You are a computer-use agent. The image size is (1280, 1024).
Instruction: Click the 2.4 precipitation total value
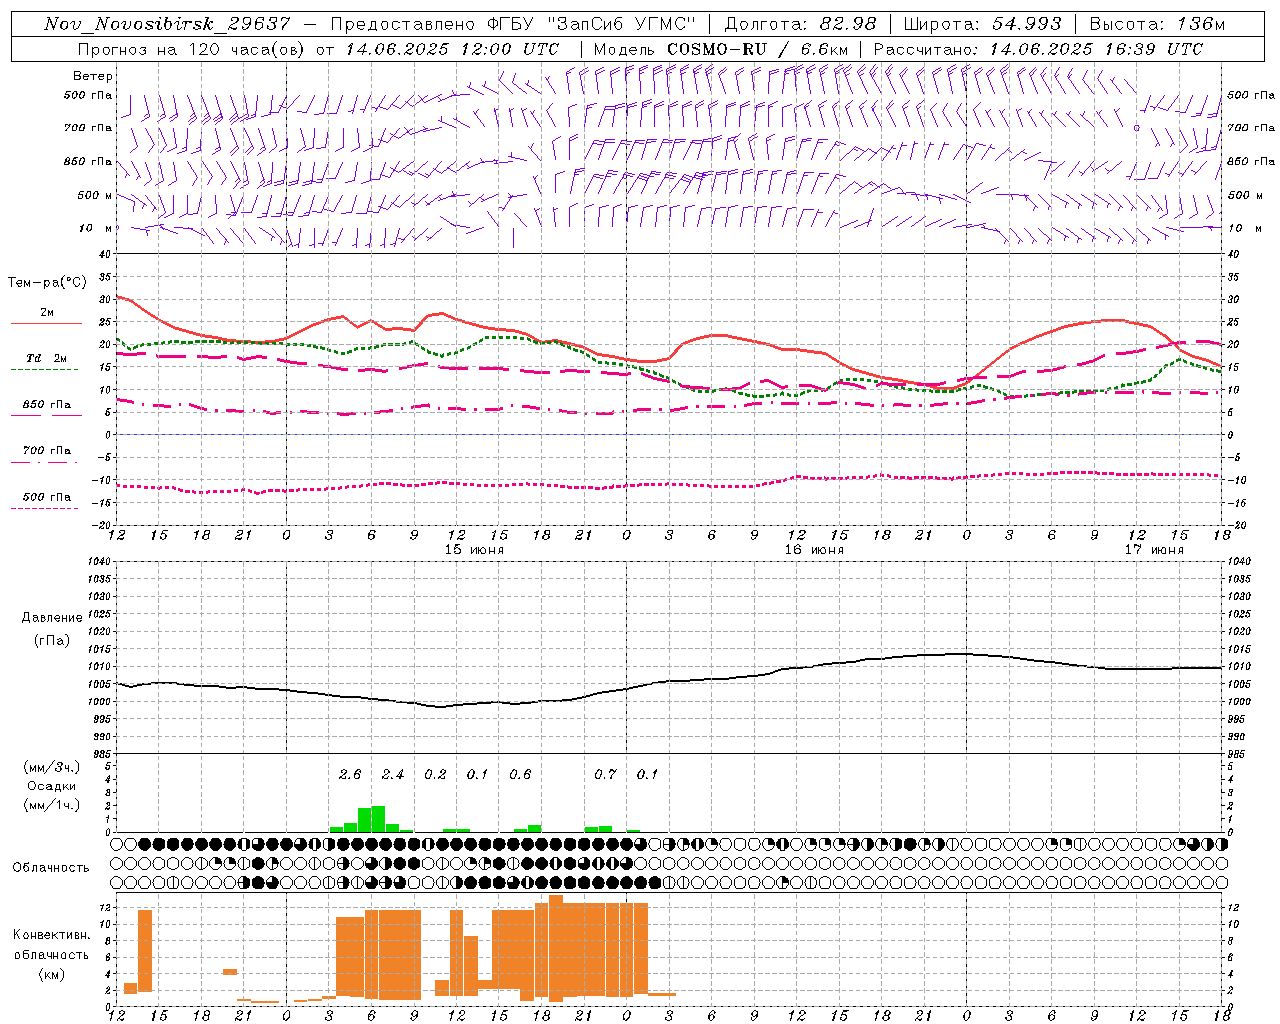[x=393, y=774]
